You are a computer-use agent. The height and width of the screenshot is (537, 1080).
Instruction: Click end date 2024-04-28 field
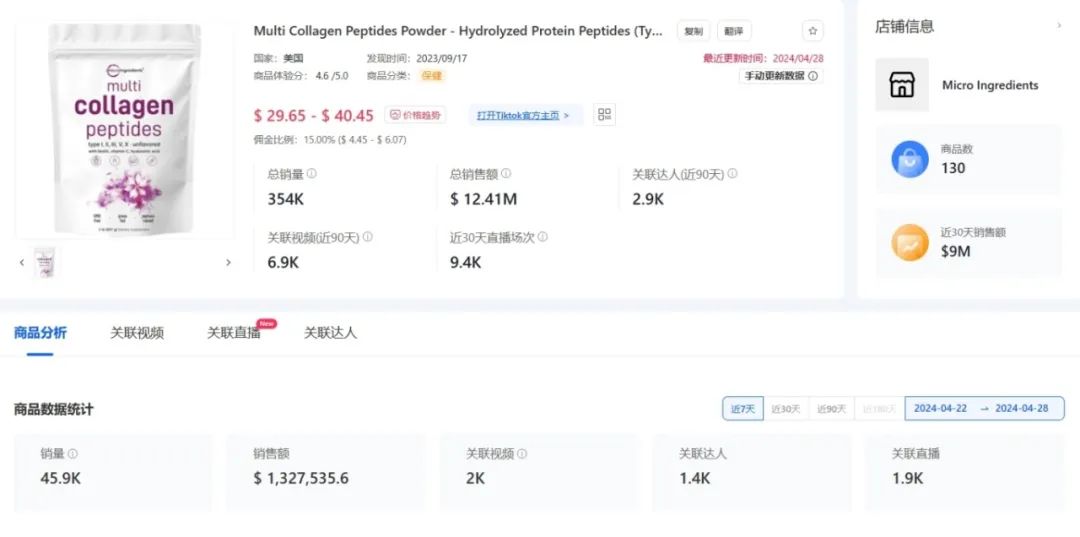click(x=1021, y=408)
